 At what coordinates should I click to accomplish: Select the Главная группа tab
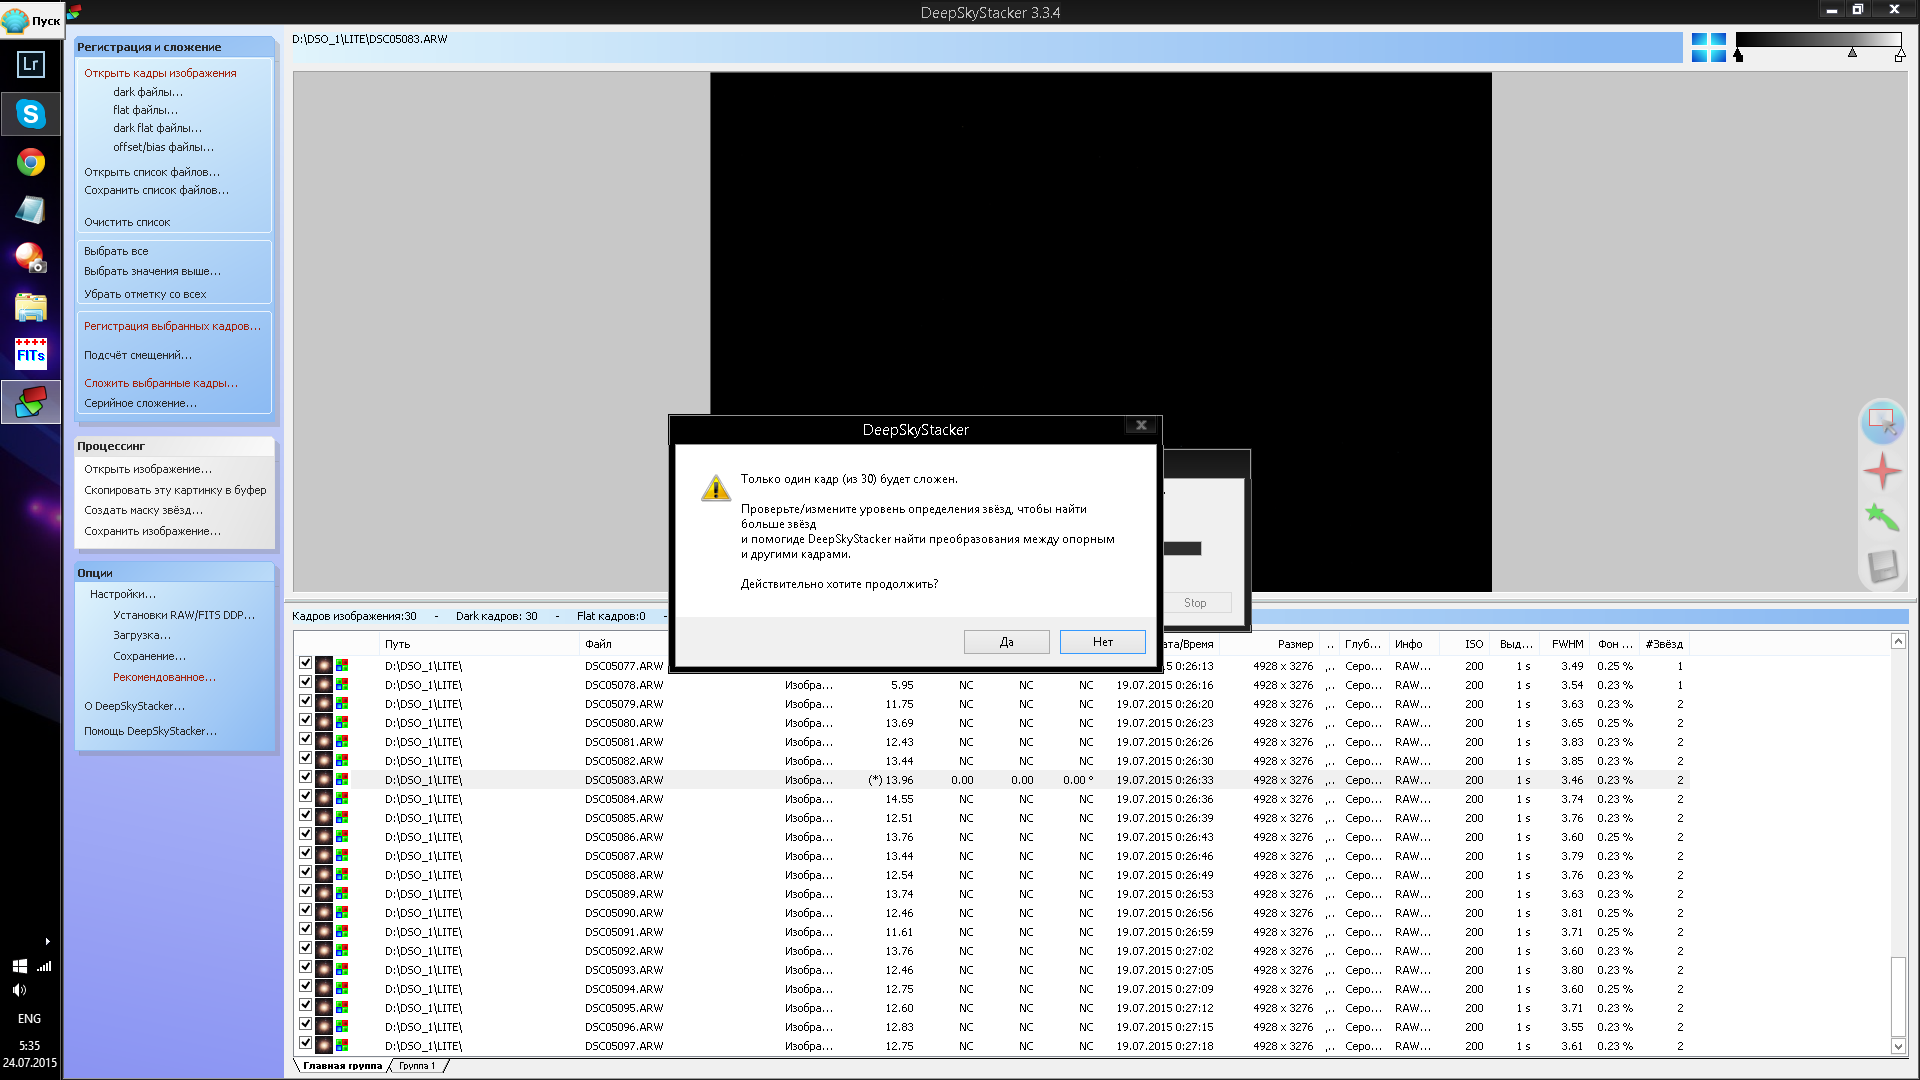point(342,1066)
